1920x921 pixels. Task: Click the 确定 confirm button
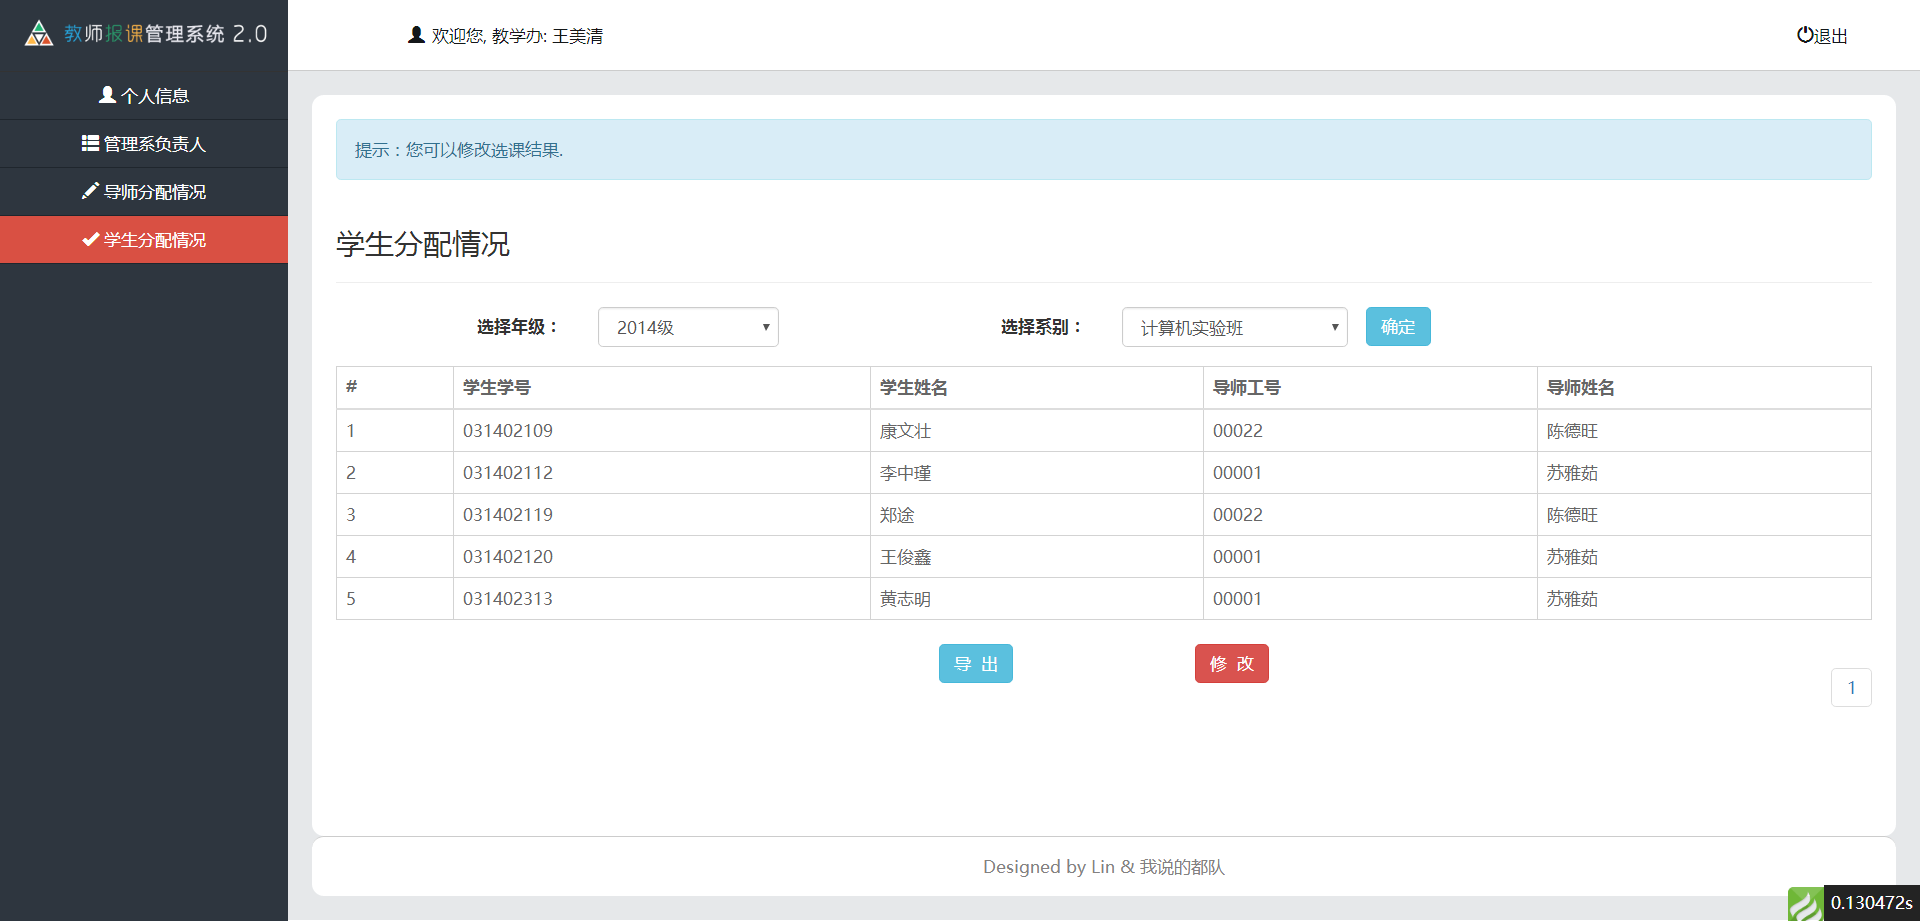1398,327
